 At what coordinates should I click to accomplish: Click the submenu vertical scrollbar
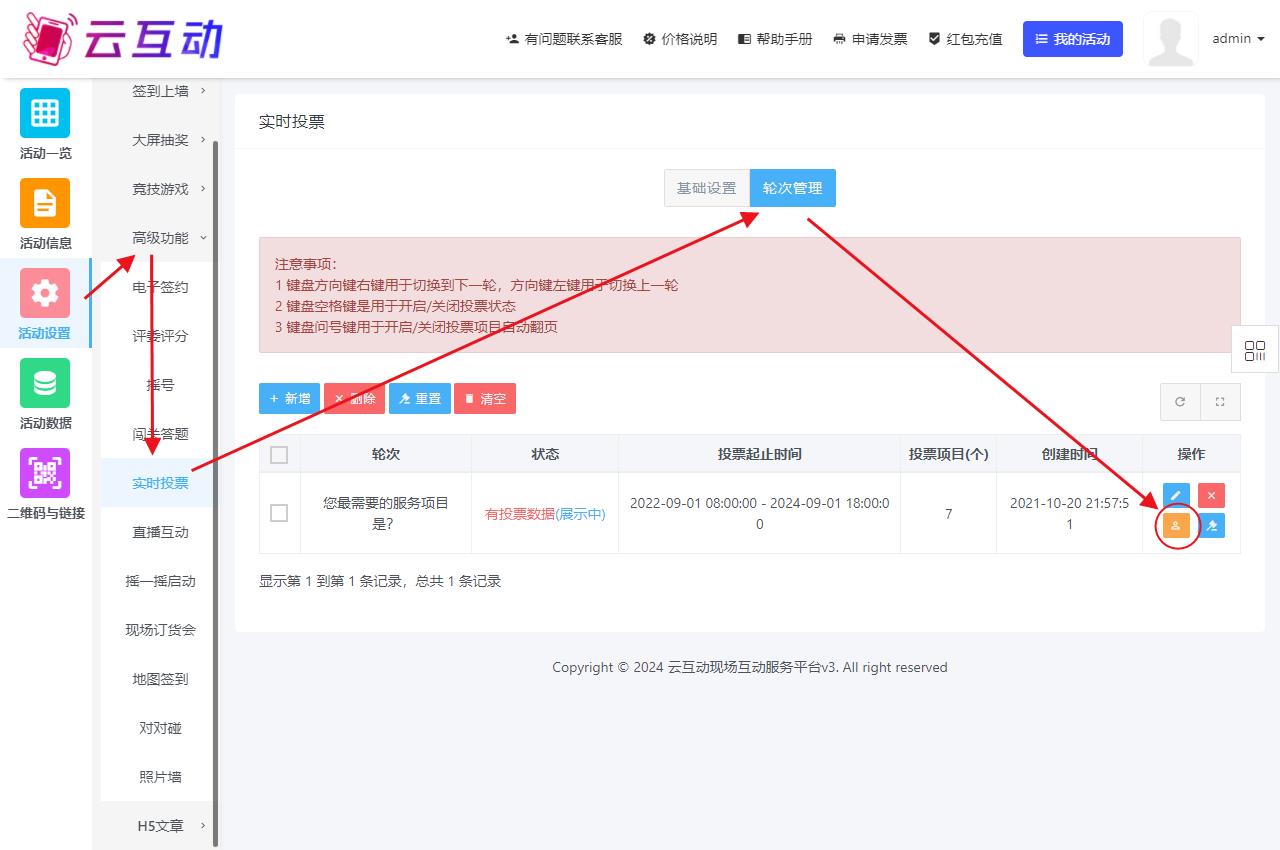(x=216, y=492)
